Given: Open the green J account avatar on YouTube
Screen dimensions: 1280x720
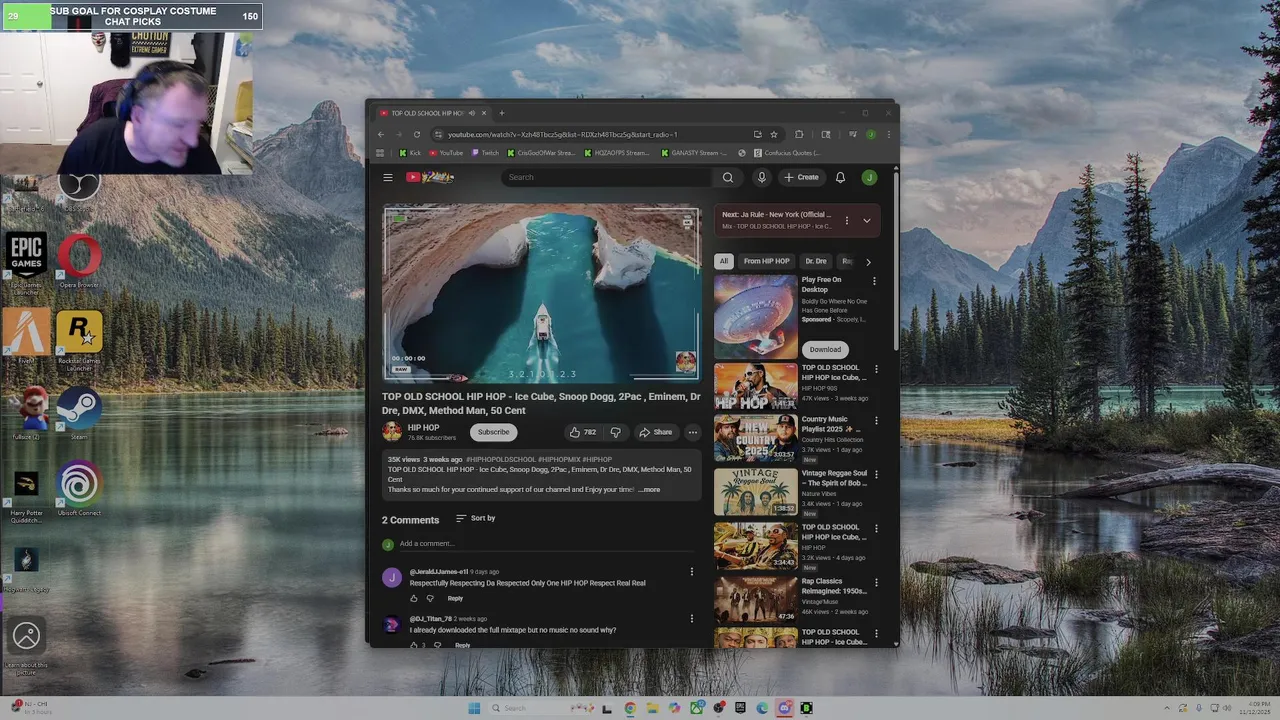Looking at the screenshot, I should click(x=869, y=177).
